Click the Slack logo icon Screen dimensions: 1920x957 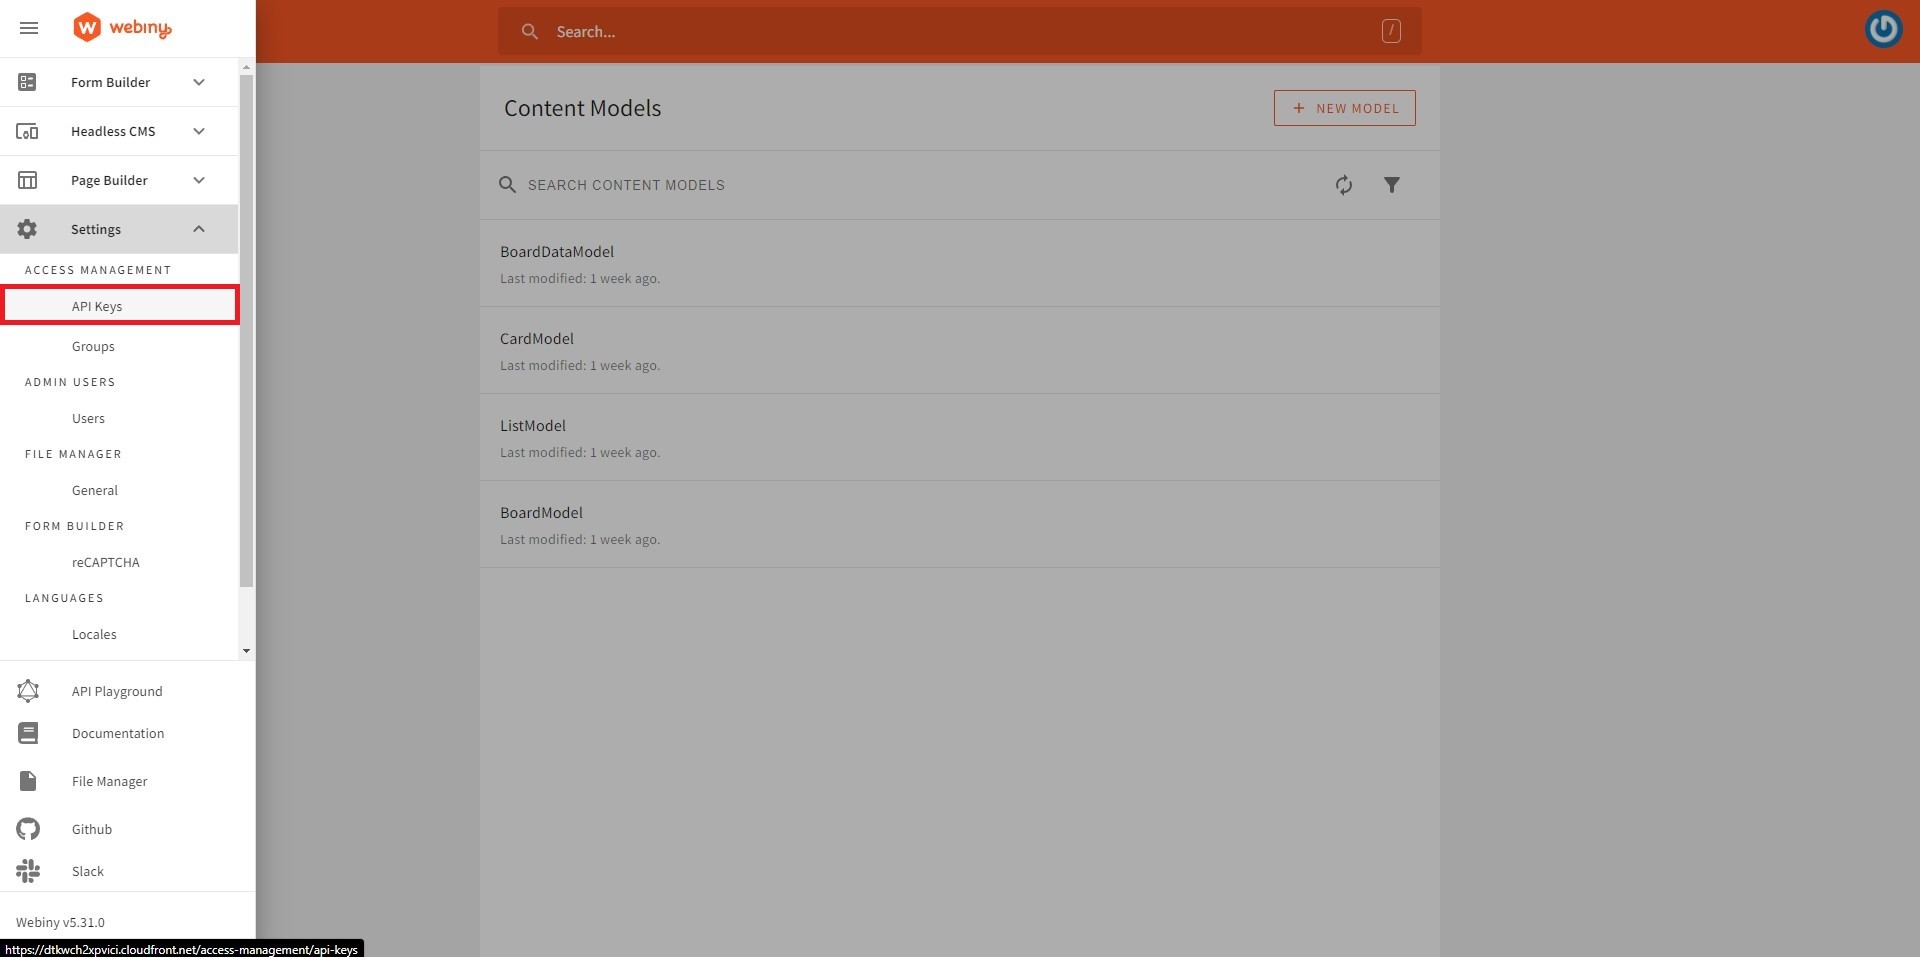click(x=28, y=871)
